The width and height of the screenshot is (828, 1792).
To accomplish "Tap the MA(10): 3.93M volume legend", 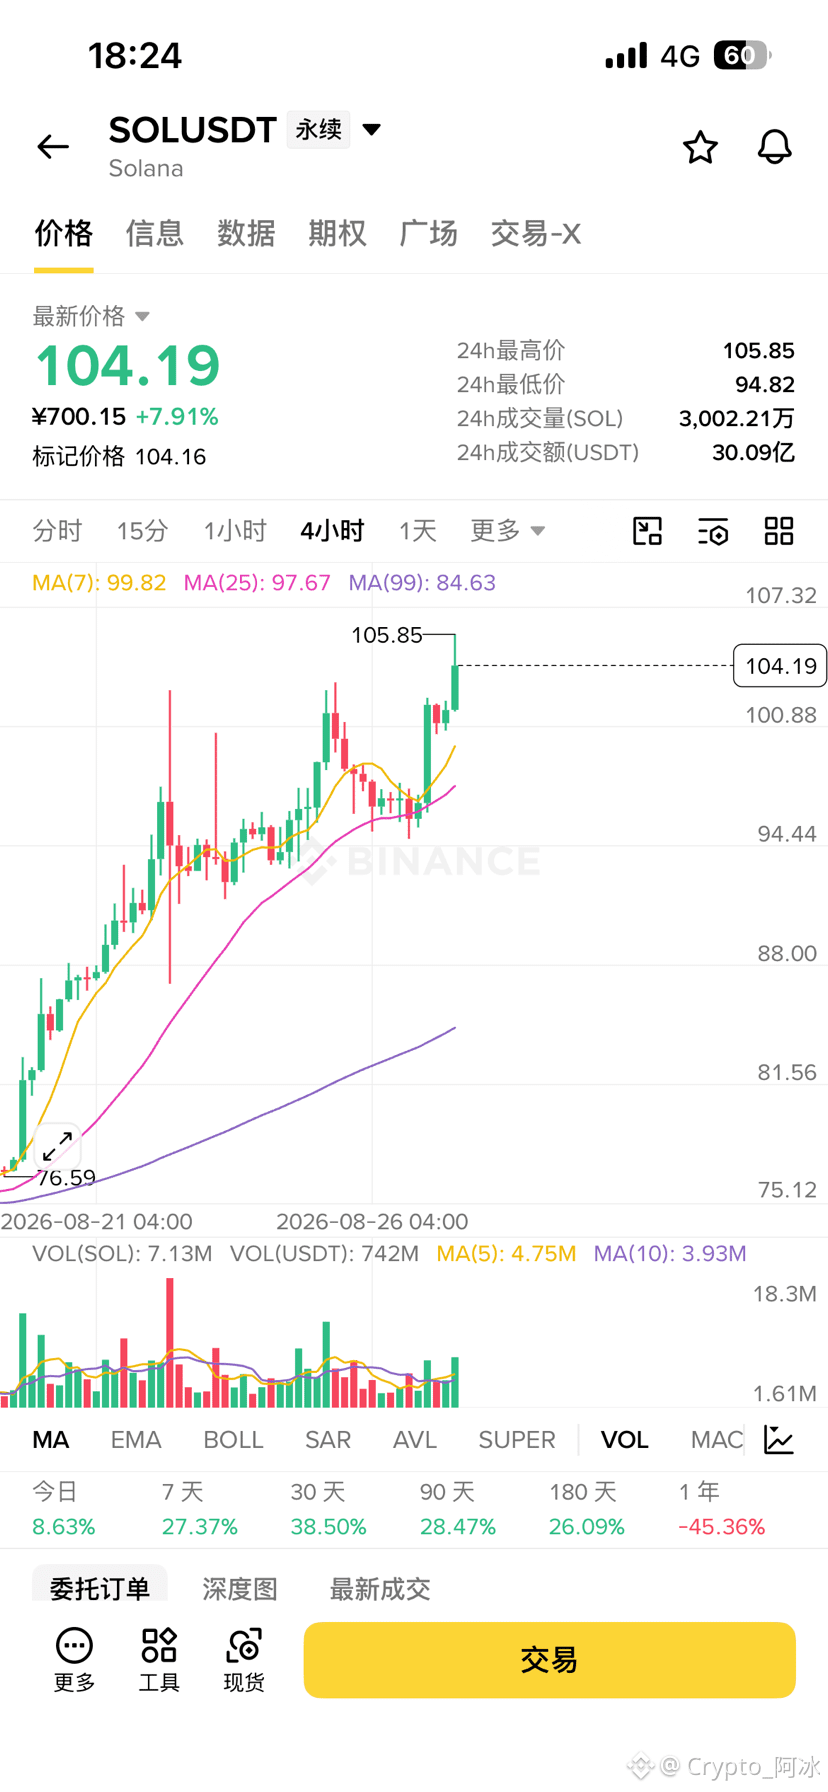I will click(670, 1254).
